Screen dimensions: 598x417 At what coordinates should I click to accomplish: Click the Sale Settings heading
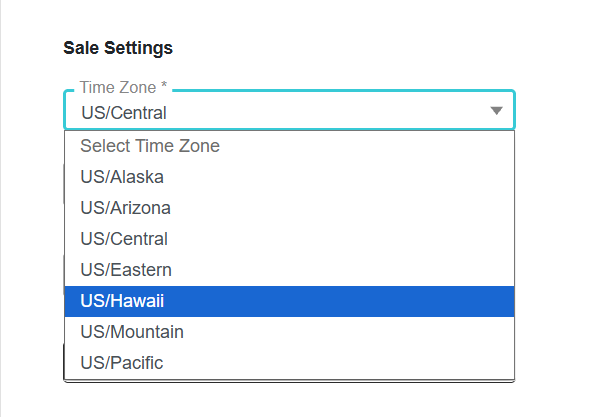click(118, 48)
